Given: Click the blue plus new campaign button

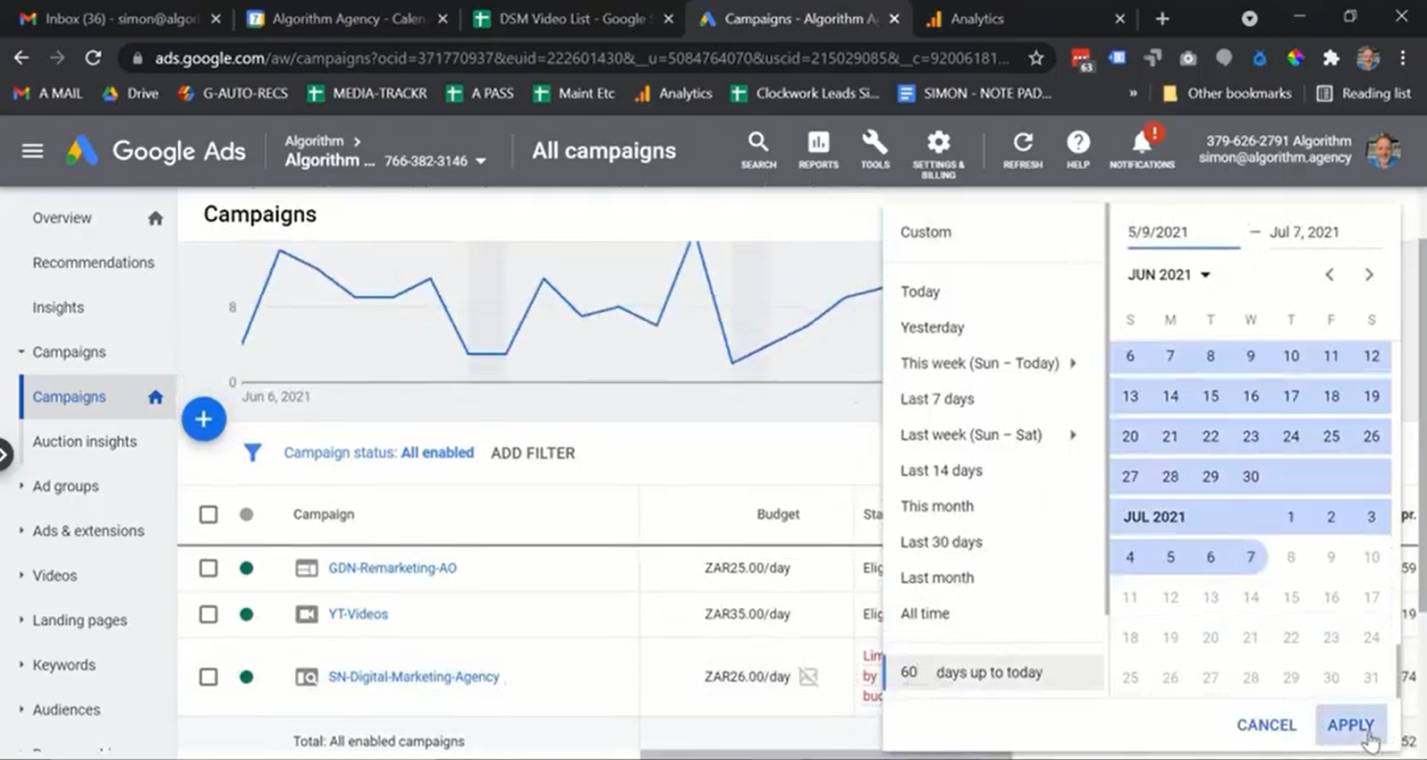Looking at the screenshot, I should [203, 419].
